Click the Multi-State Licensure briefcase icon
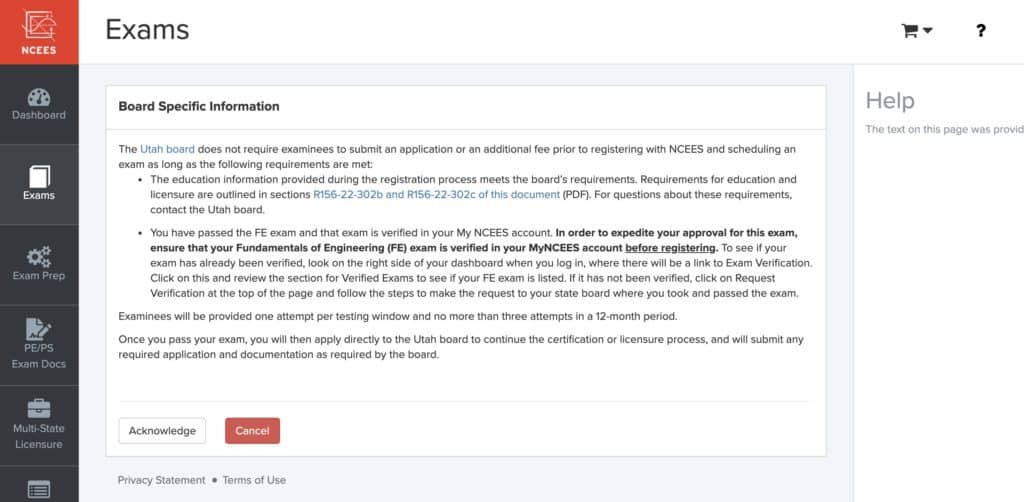Viewport: 1024px width, 502px height. [39, 409]
